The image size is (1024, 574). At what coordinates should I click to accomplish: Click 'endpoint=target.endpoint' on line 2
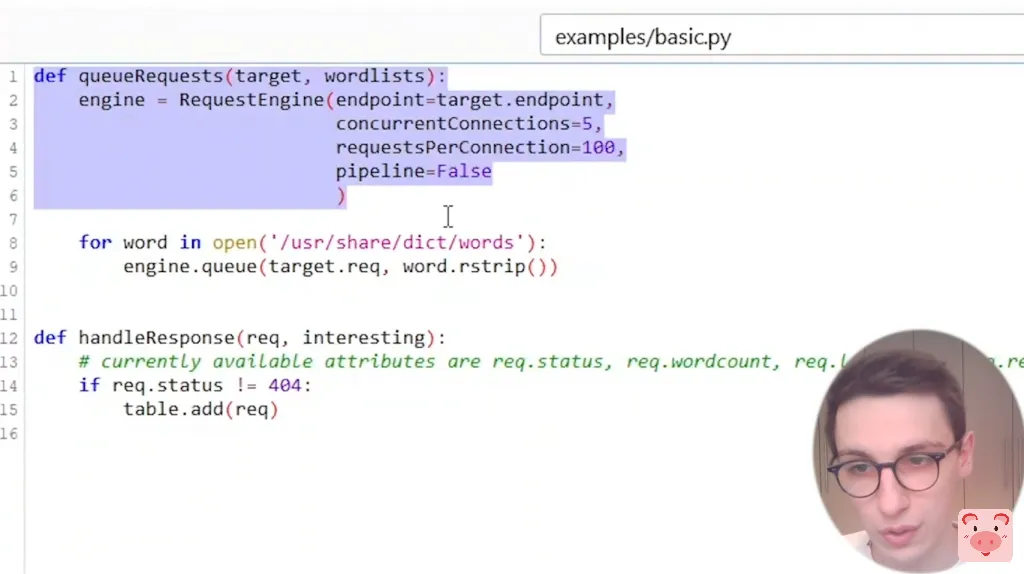click(x=470, y=100)
